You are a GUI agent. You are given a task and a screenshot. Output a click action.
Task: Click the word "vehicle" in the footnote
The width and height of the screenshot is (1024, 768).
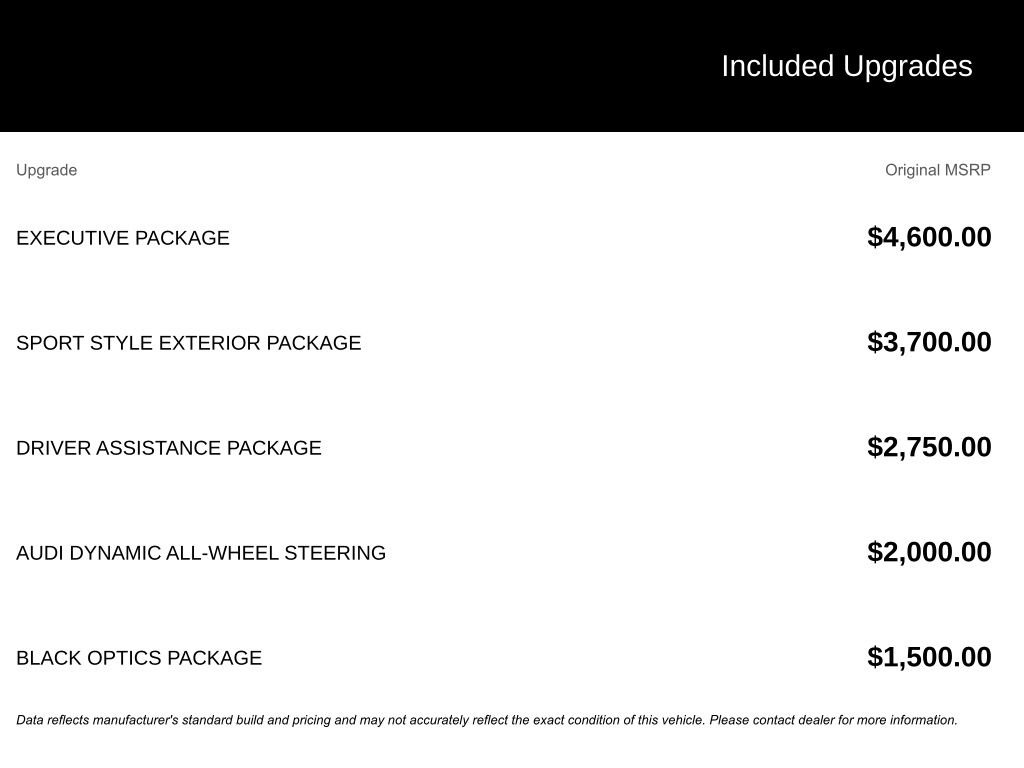(681, 720)
